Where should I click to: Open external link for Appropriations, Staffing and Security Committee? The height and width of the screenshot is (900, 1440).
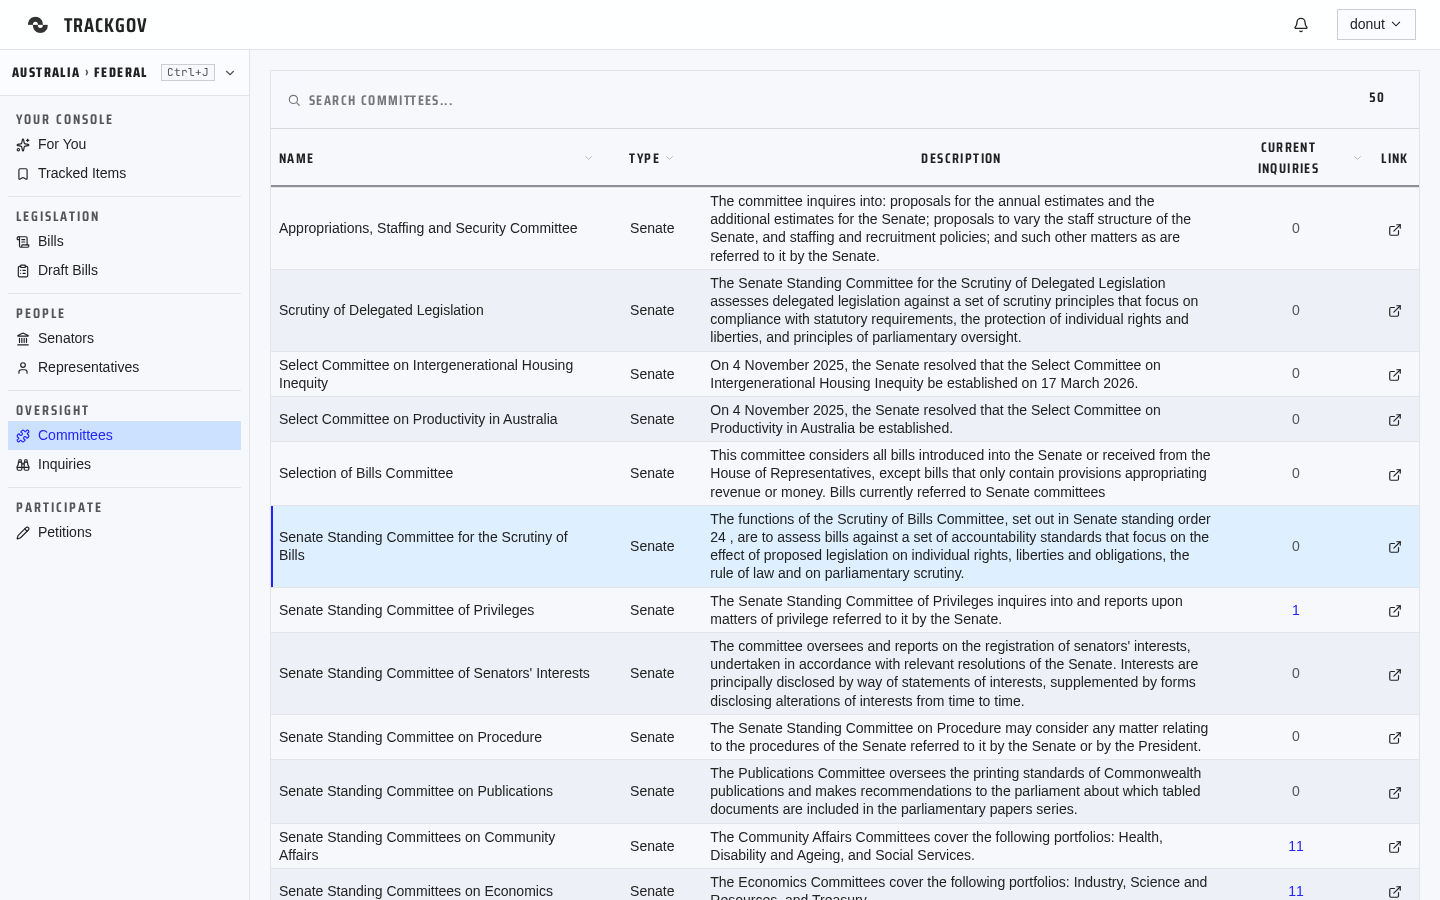tap(1395, 230)
